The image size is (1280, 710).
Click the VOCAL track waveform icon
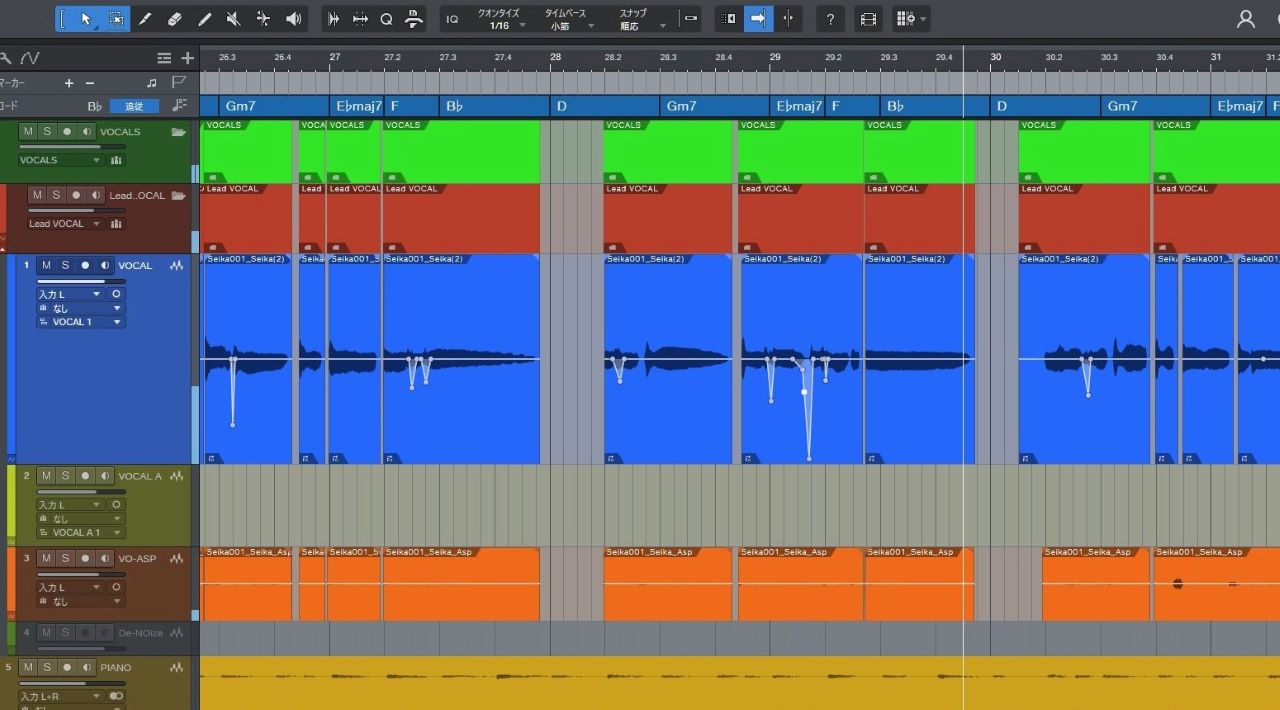tap(177, 265)
